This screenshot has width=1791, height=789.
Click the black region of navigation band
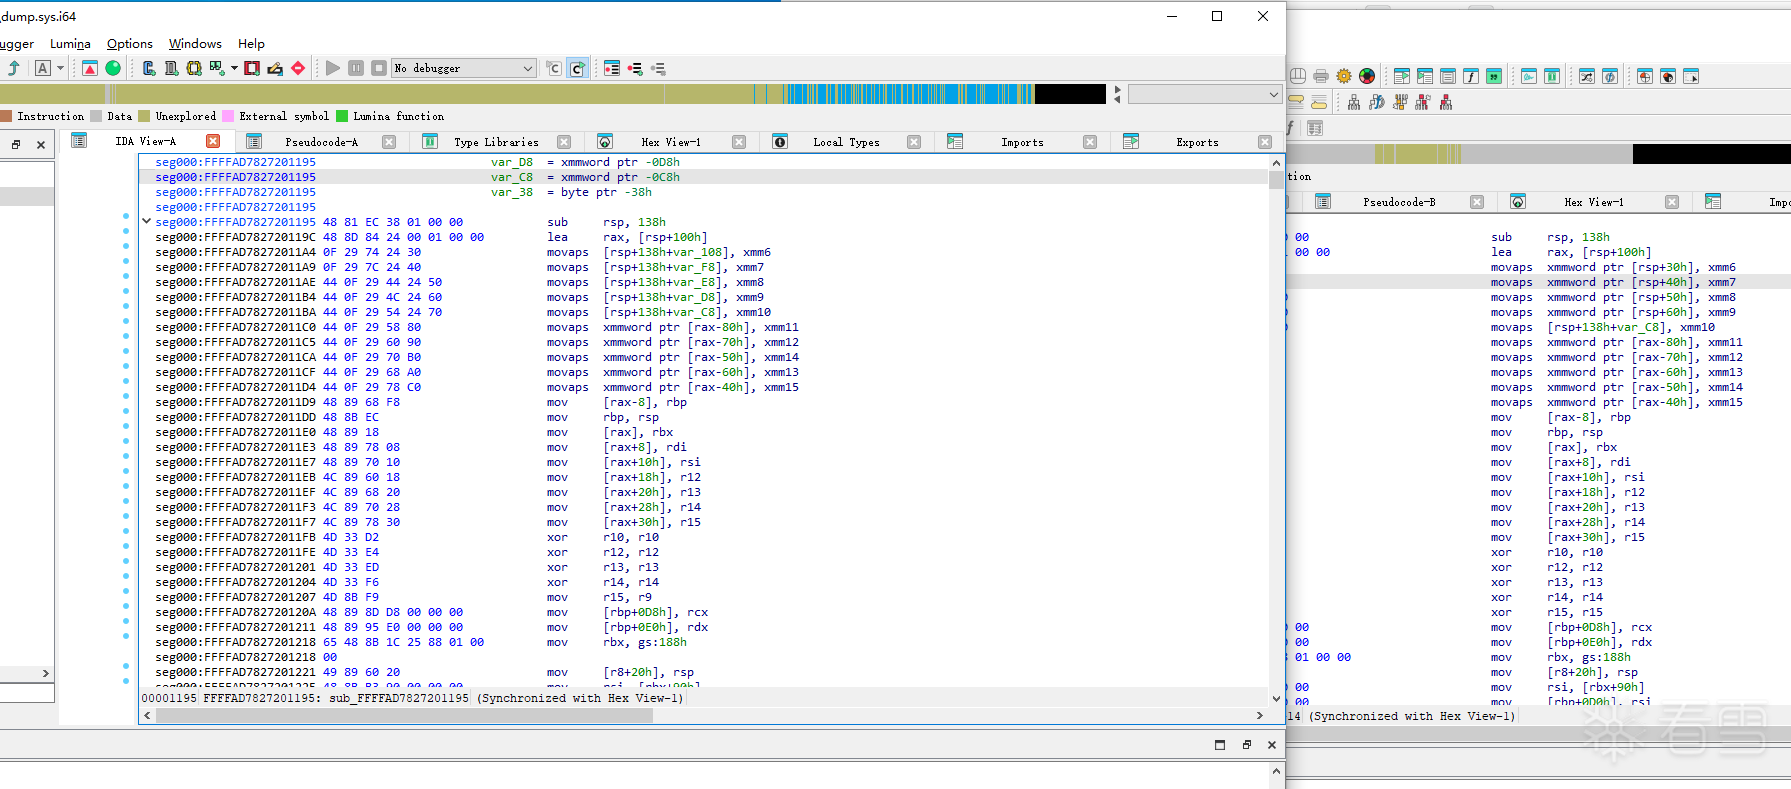[x=1070, y=94]
